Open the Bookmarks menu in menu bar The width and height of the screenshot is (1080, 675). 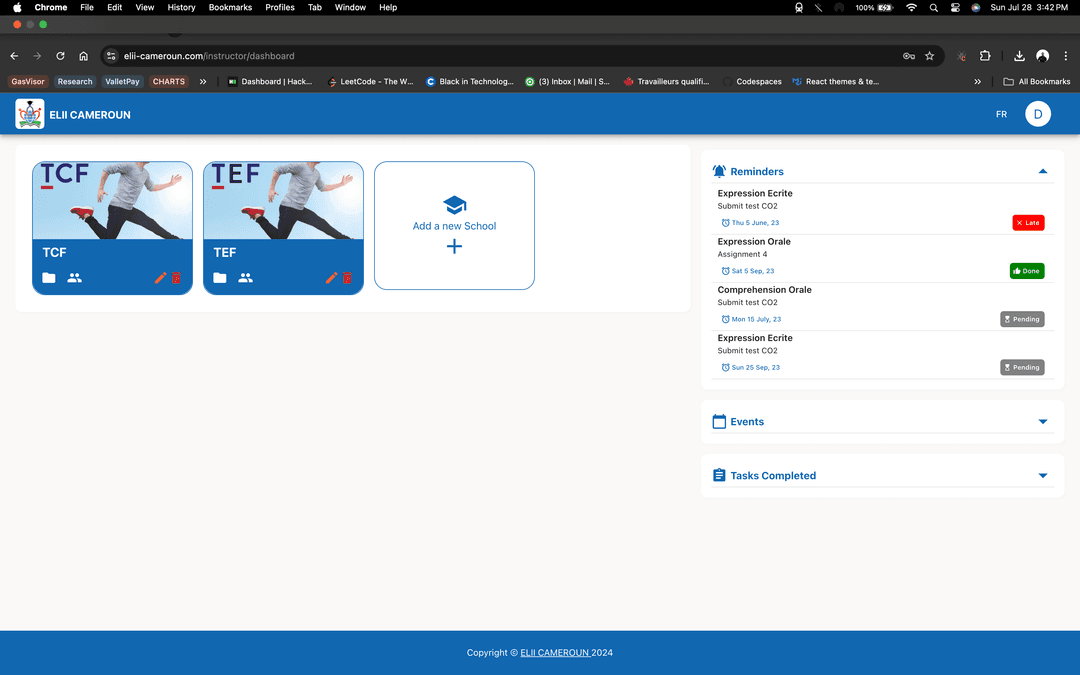click(x=230, y=7)
